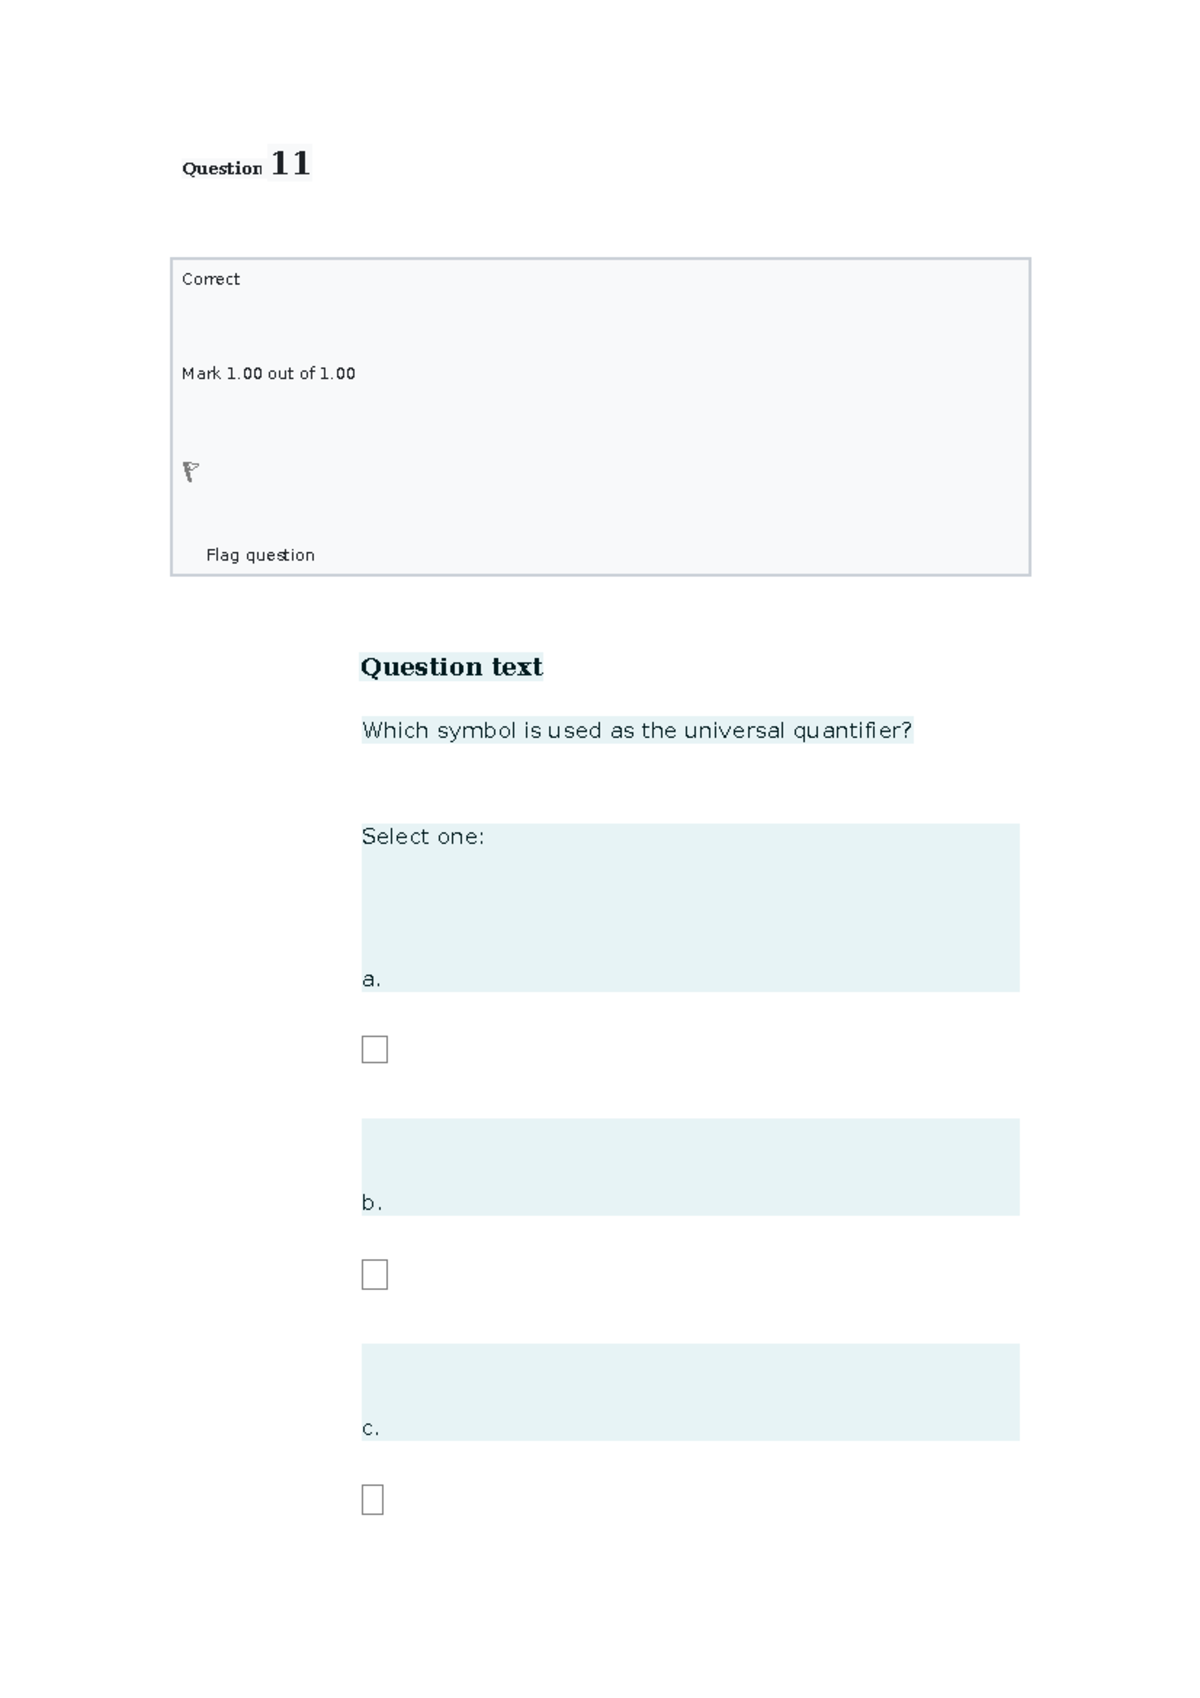The width and height of the screenshot is (1200, 1698).
Task: Click the word "Question" before the number
Action: [x=221, y=168]
